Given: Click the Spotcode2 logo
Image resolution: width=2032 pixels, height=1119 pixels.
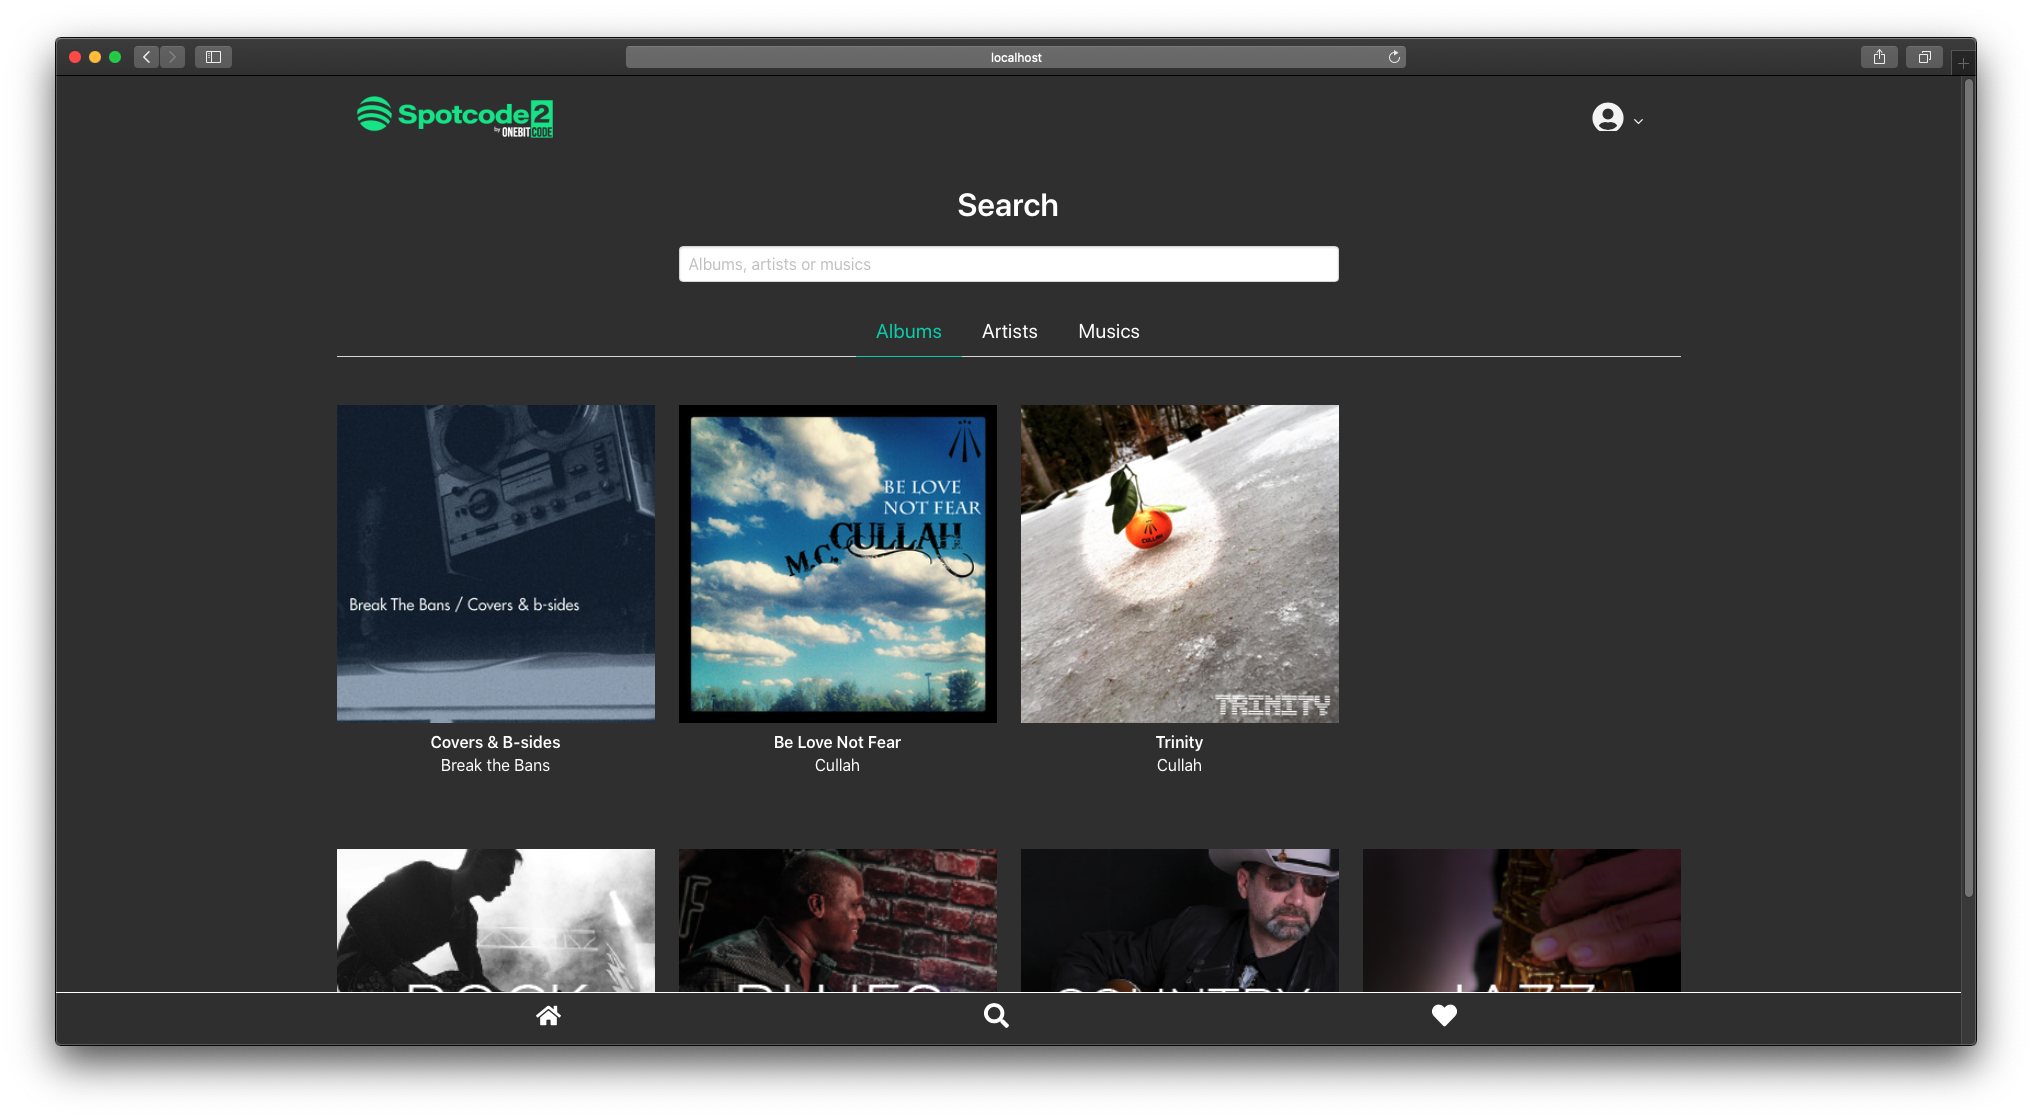Looking at the screenshot, I should [455, 117].
